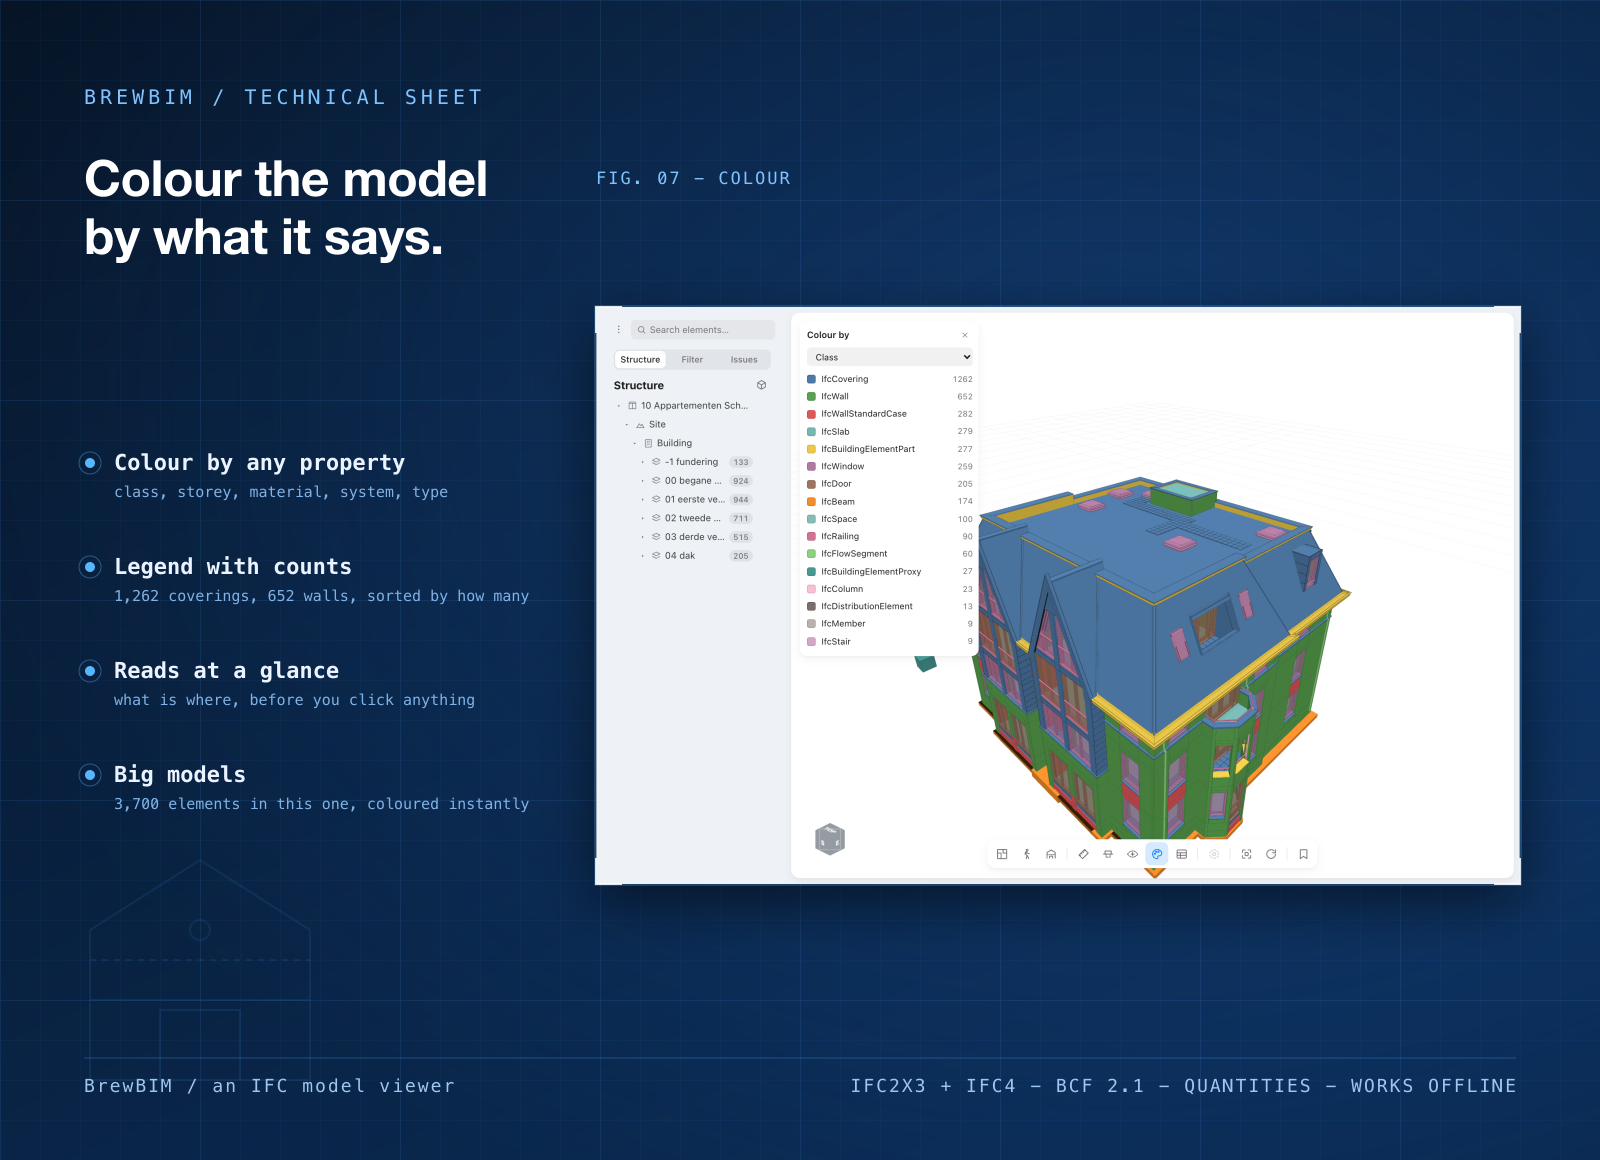Collapse the 10 Appartementen project node
The height and width of the screenshot is (1160, 1600).
619,406
